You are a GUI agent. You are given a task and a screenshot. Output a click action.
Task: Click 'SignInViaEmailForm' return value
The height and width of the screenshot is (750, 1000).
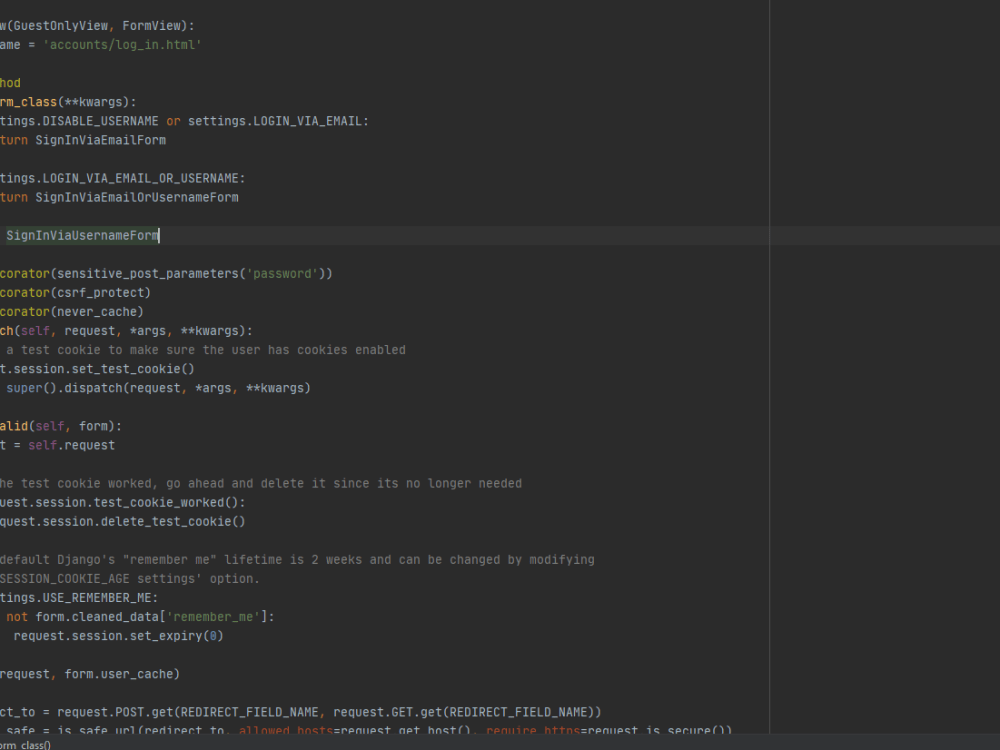[101, 140]
